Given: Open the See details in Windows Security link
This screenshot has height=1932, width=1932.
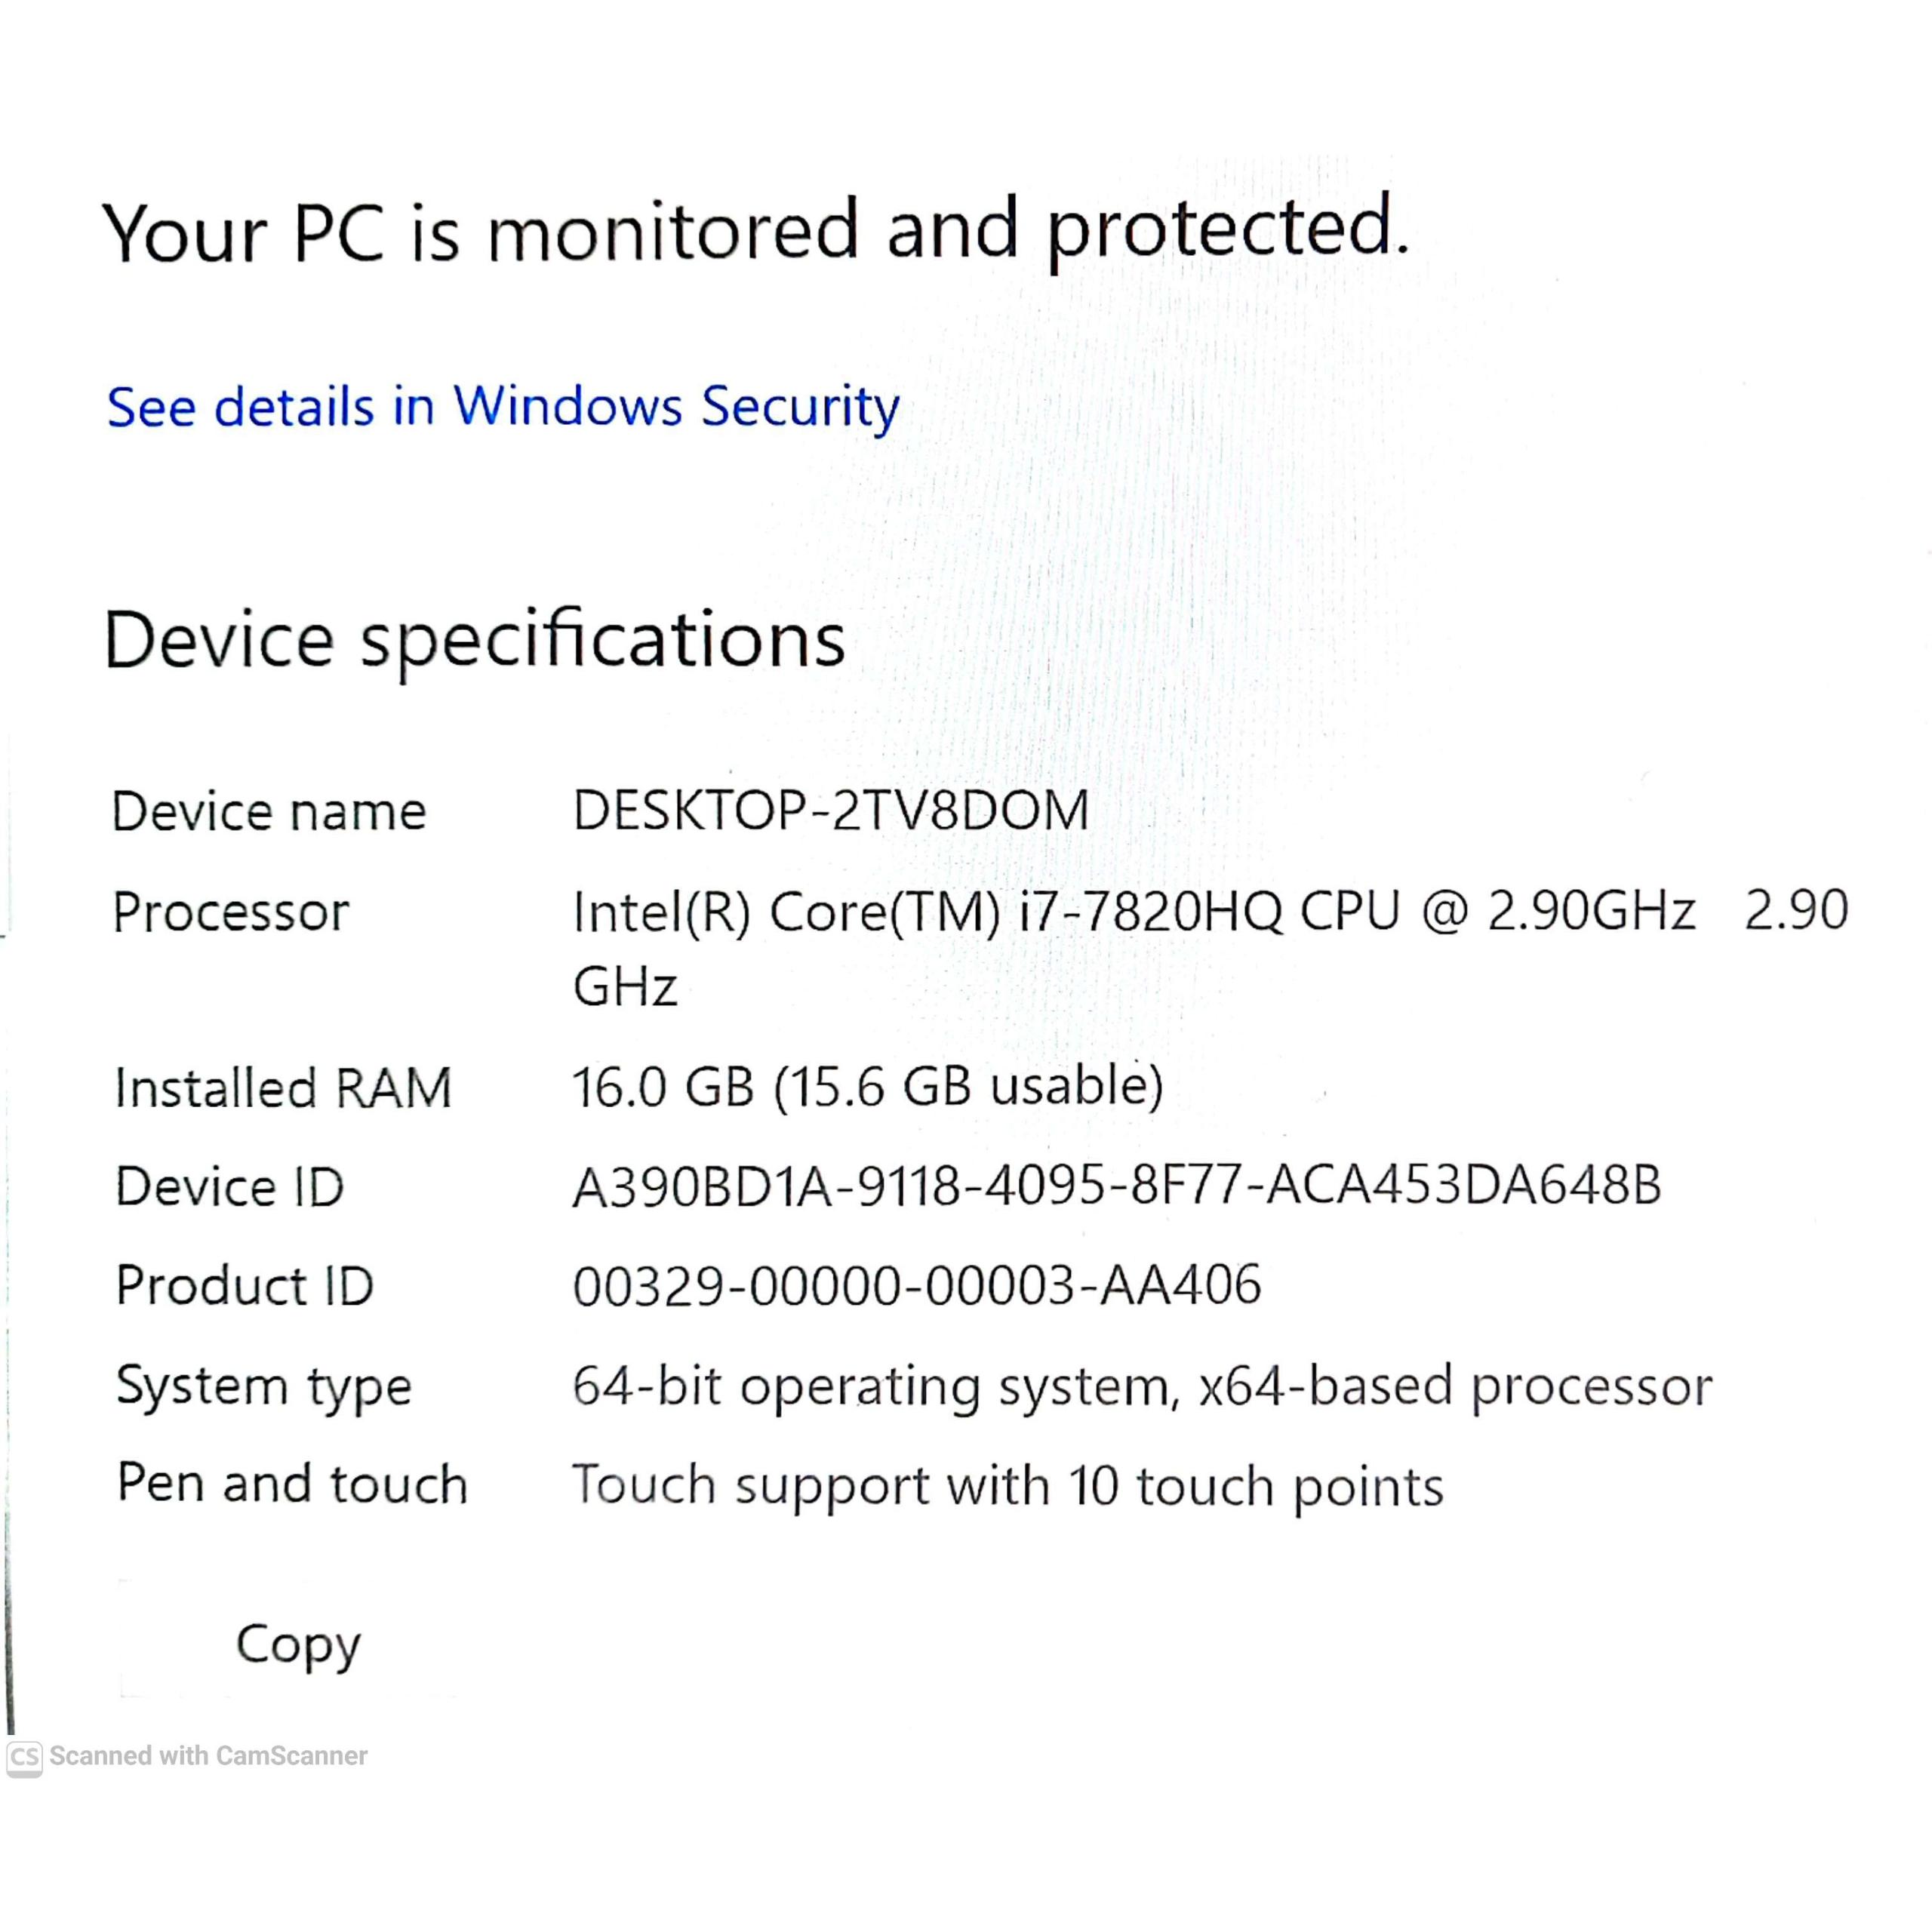Looking at the screenshot, I should pos(503,407).
